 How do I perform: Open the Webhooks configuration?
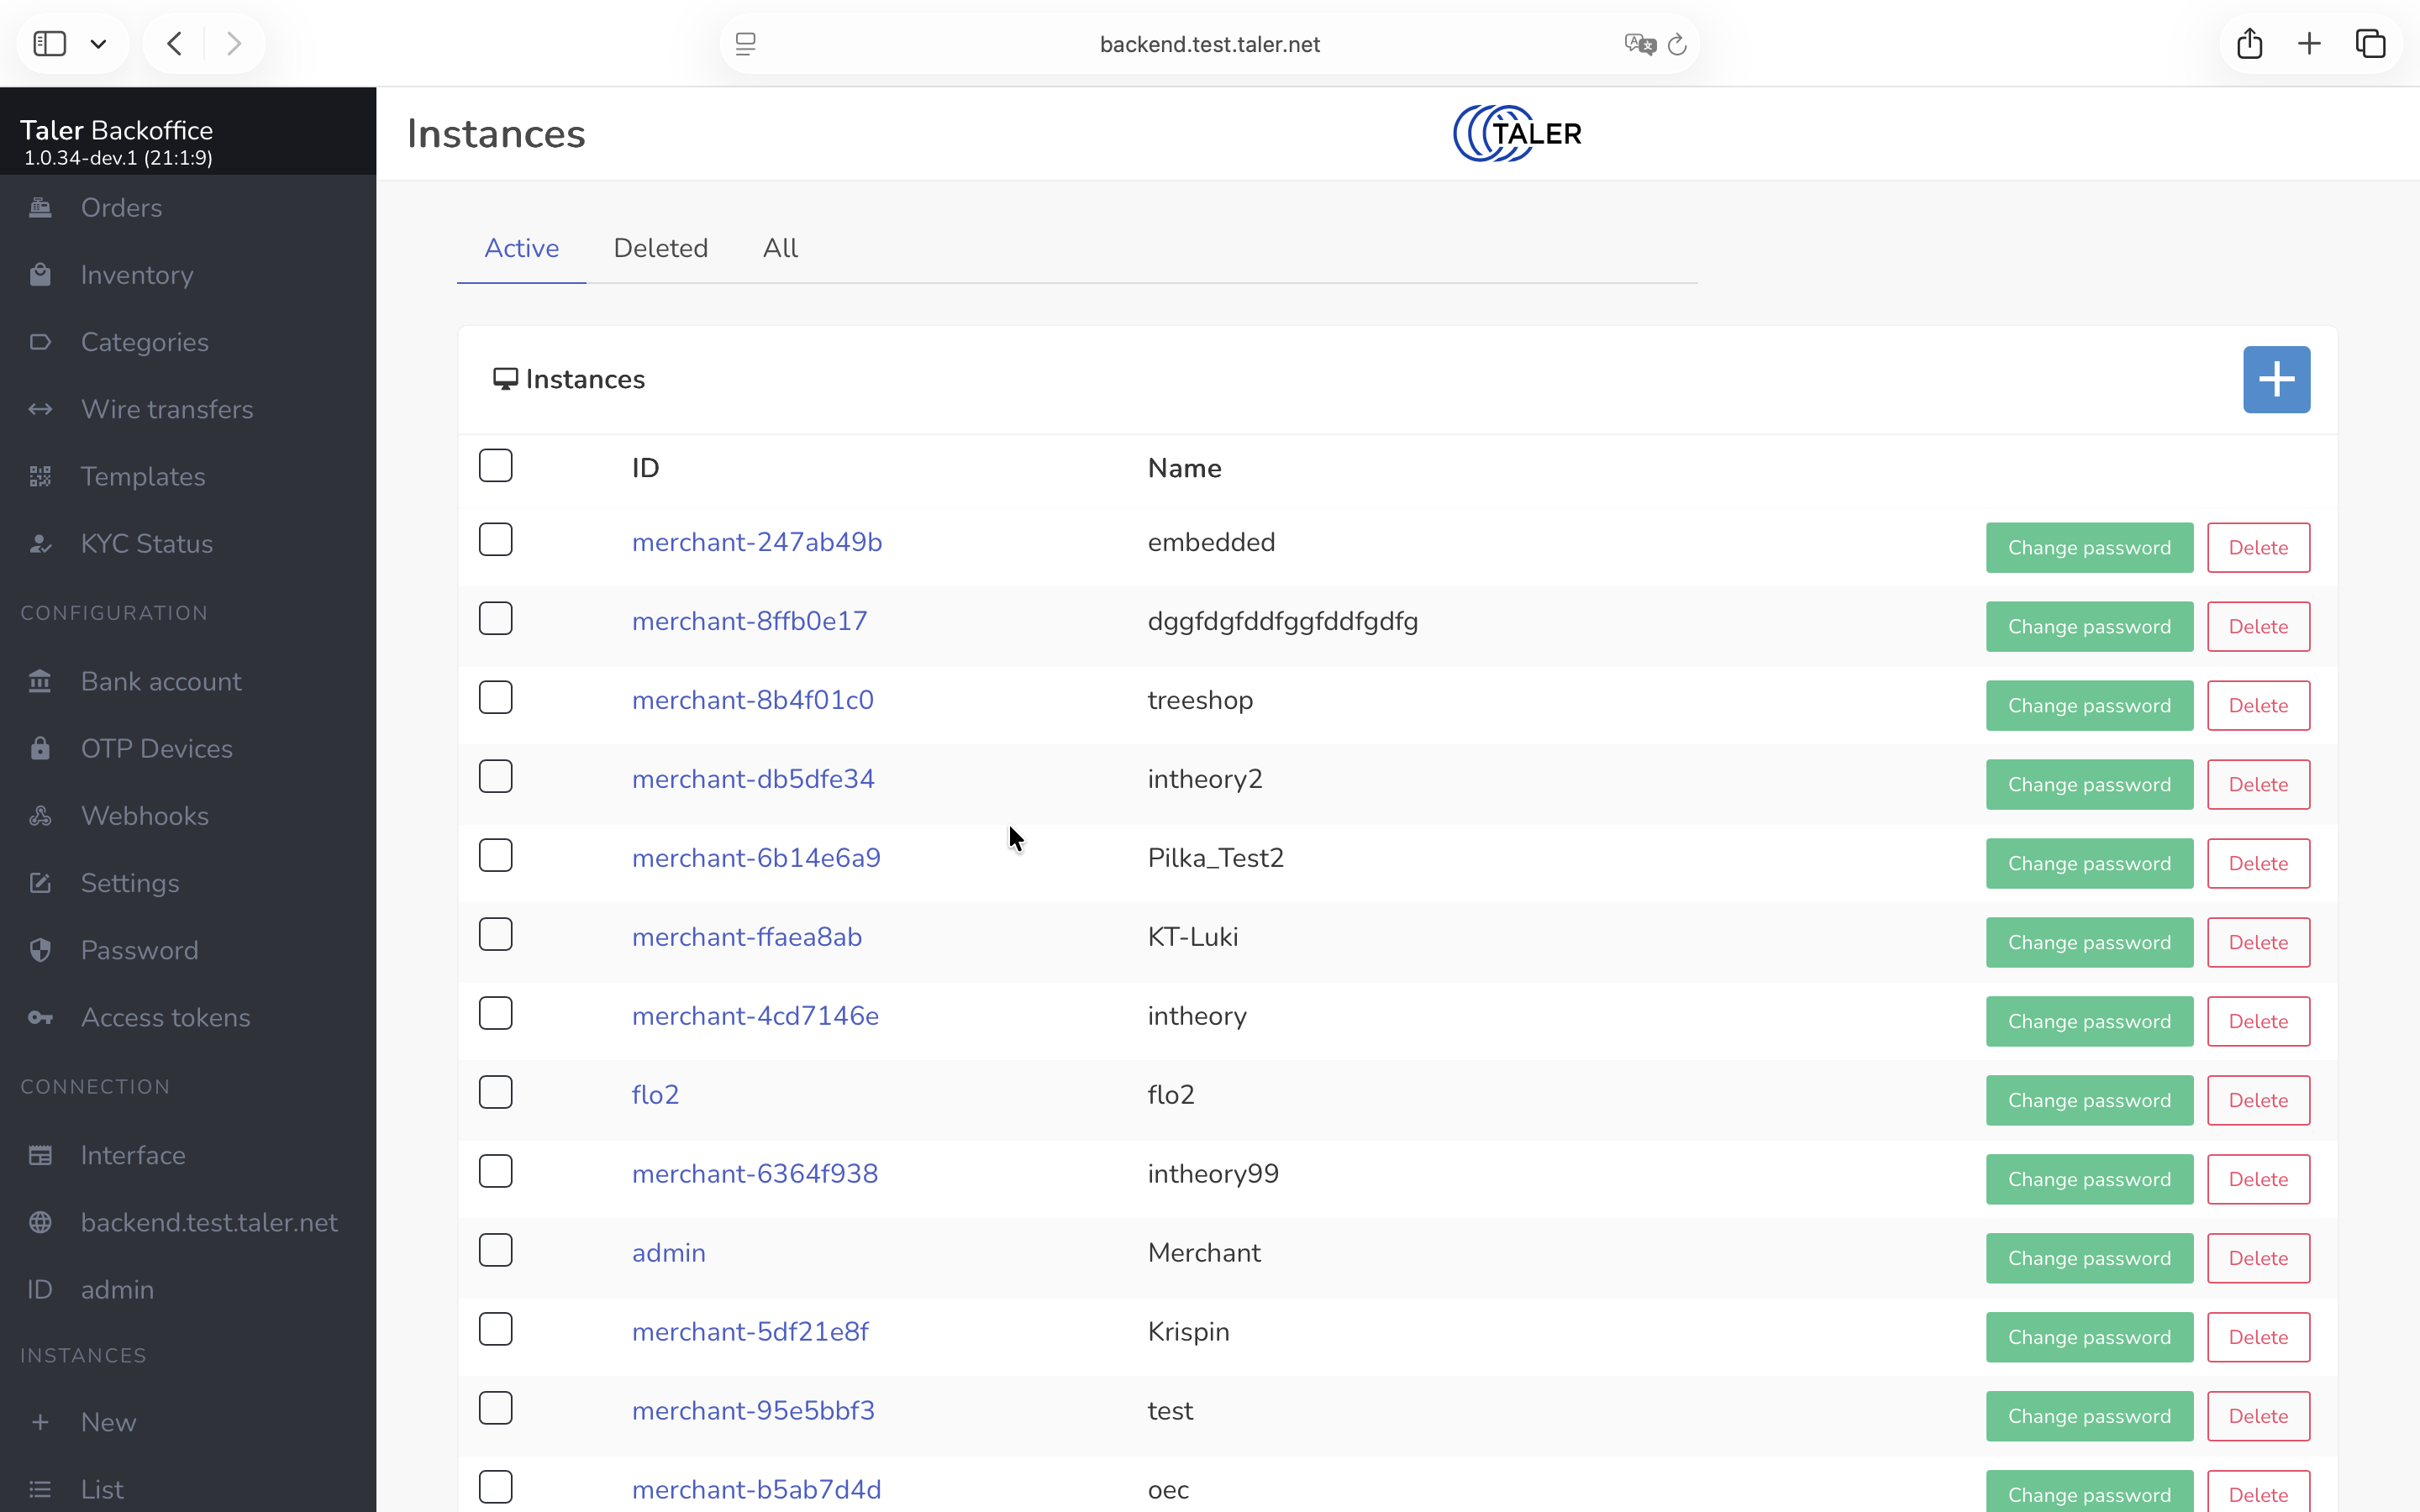tap(144, 816)
